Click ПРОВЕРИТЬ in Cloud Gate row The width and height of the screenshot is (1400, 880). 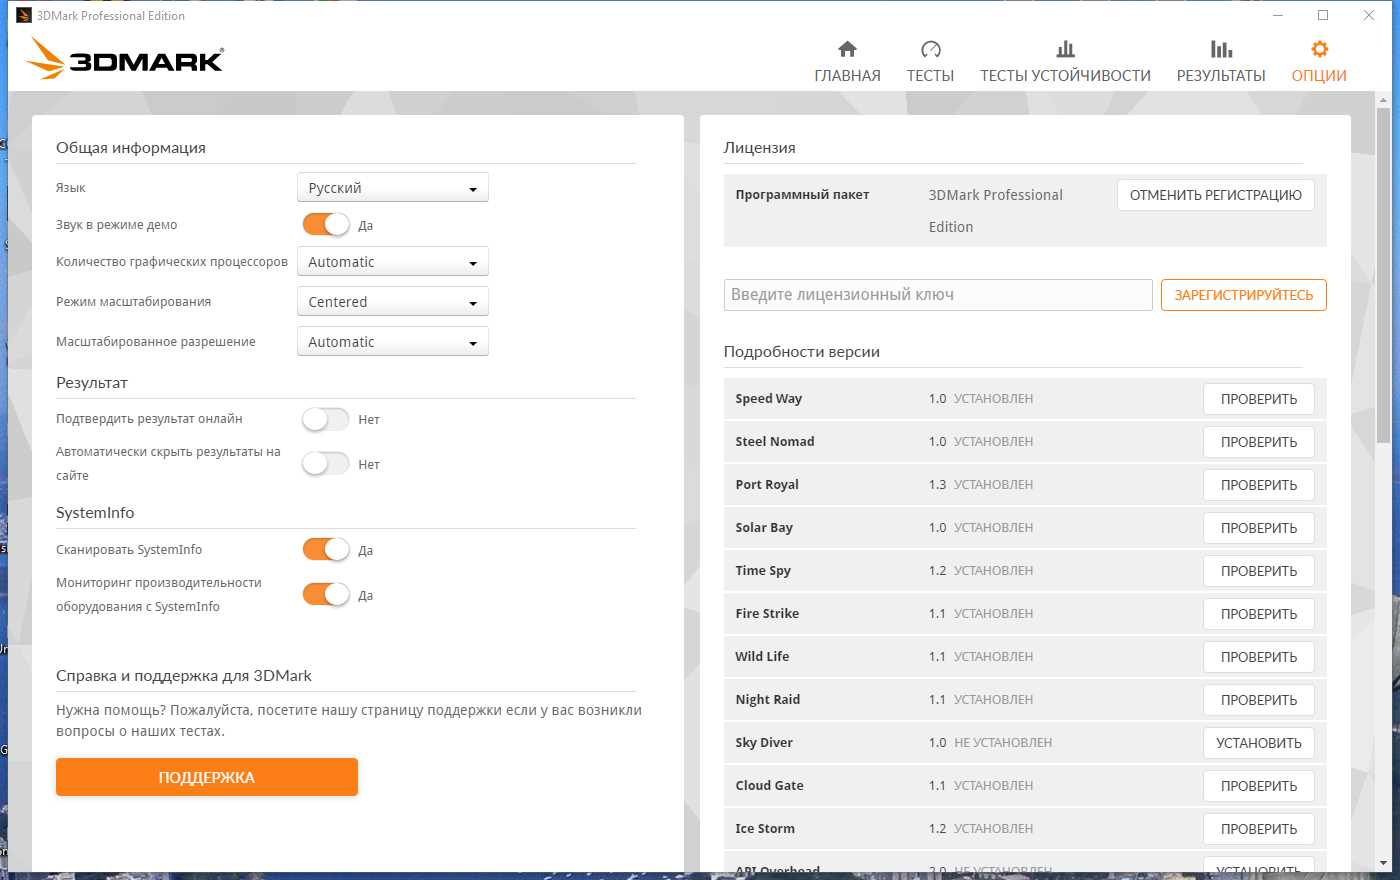point(1259,786)
